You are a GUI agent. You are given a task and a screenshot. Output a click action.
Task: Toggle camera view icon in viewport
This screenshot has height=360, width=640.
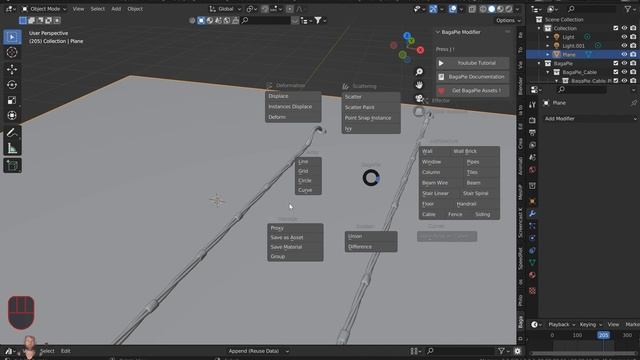(x=419, y=98)
